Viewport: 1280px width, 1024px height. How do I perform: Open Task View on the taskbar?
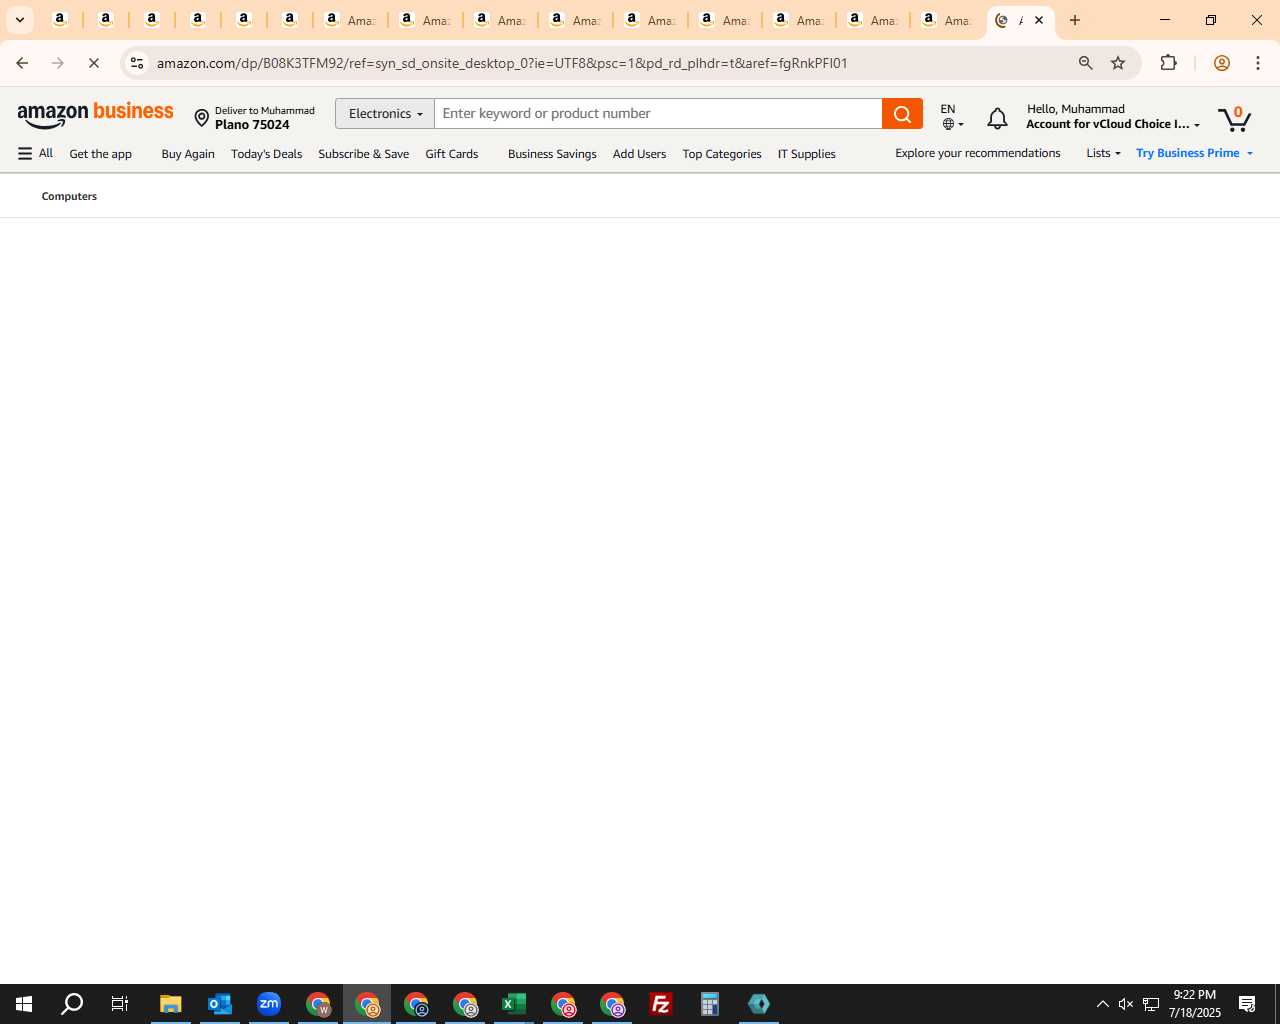(x=120, y=1004)
